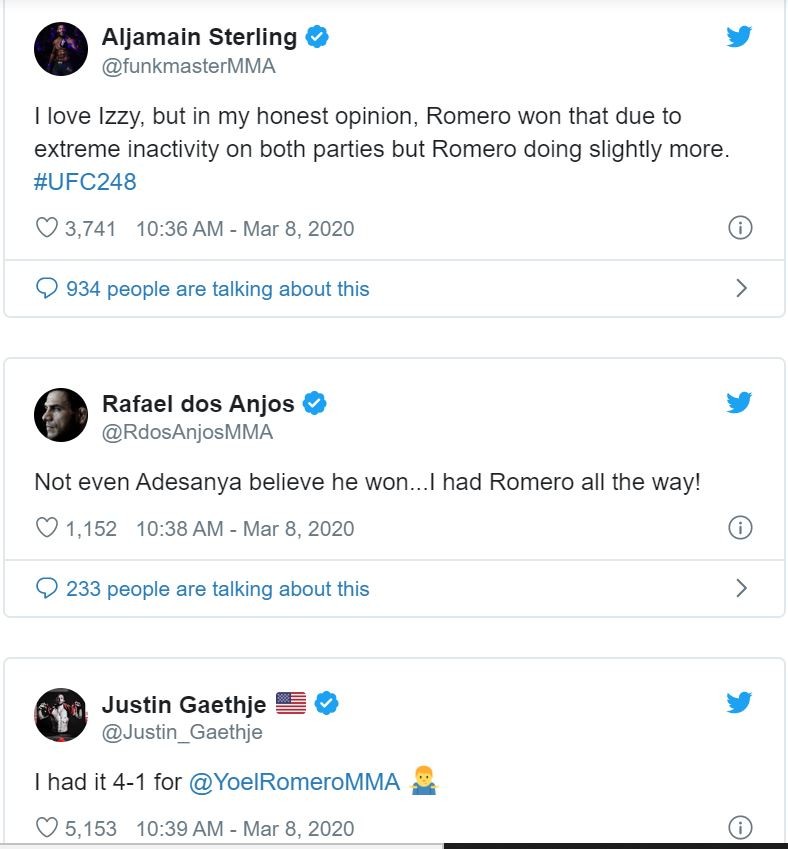Click the reply bubble beside 934 people
This screenshot has width=788, height=849.
[x=46, y=288]
